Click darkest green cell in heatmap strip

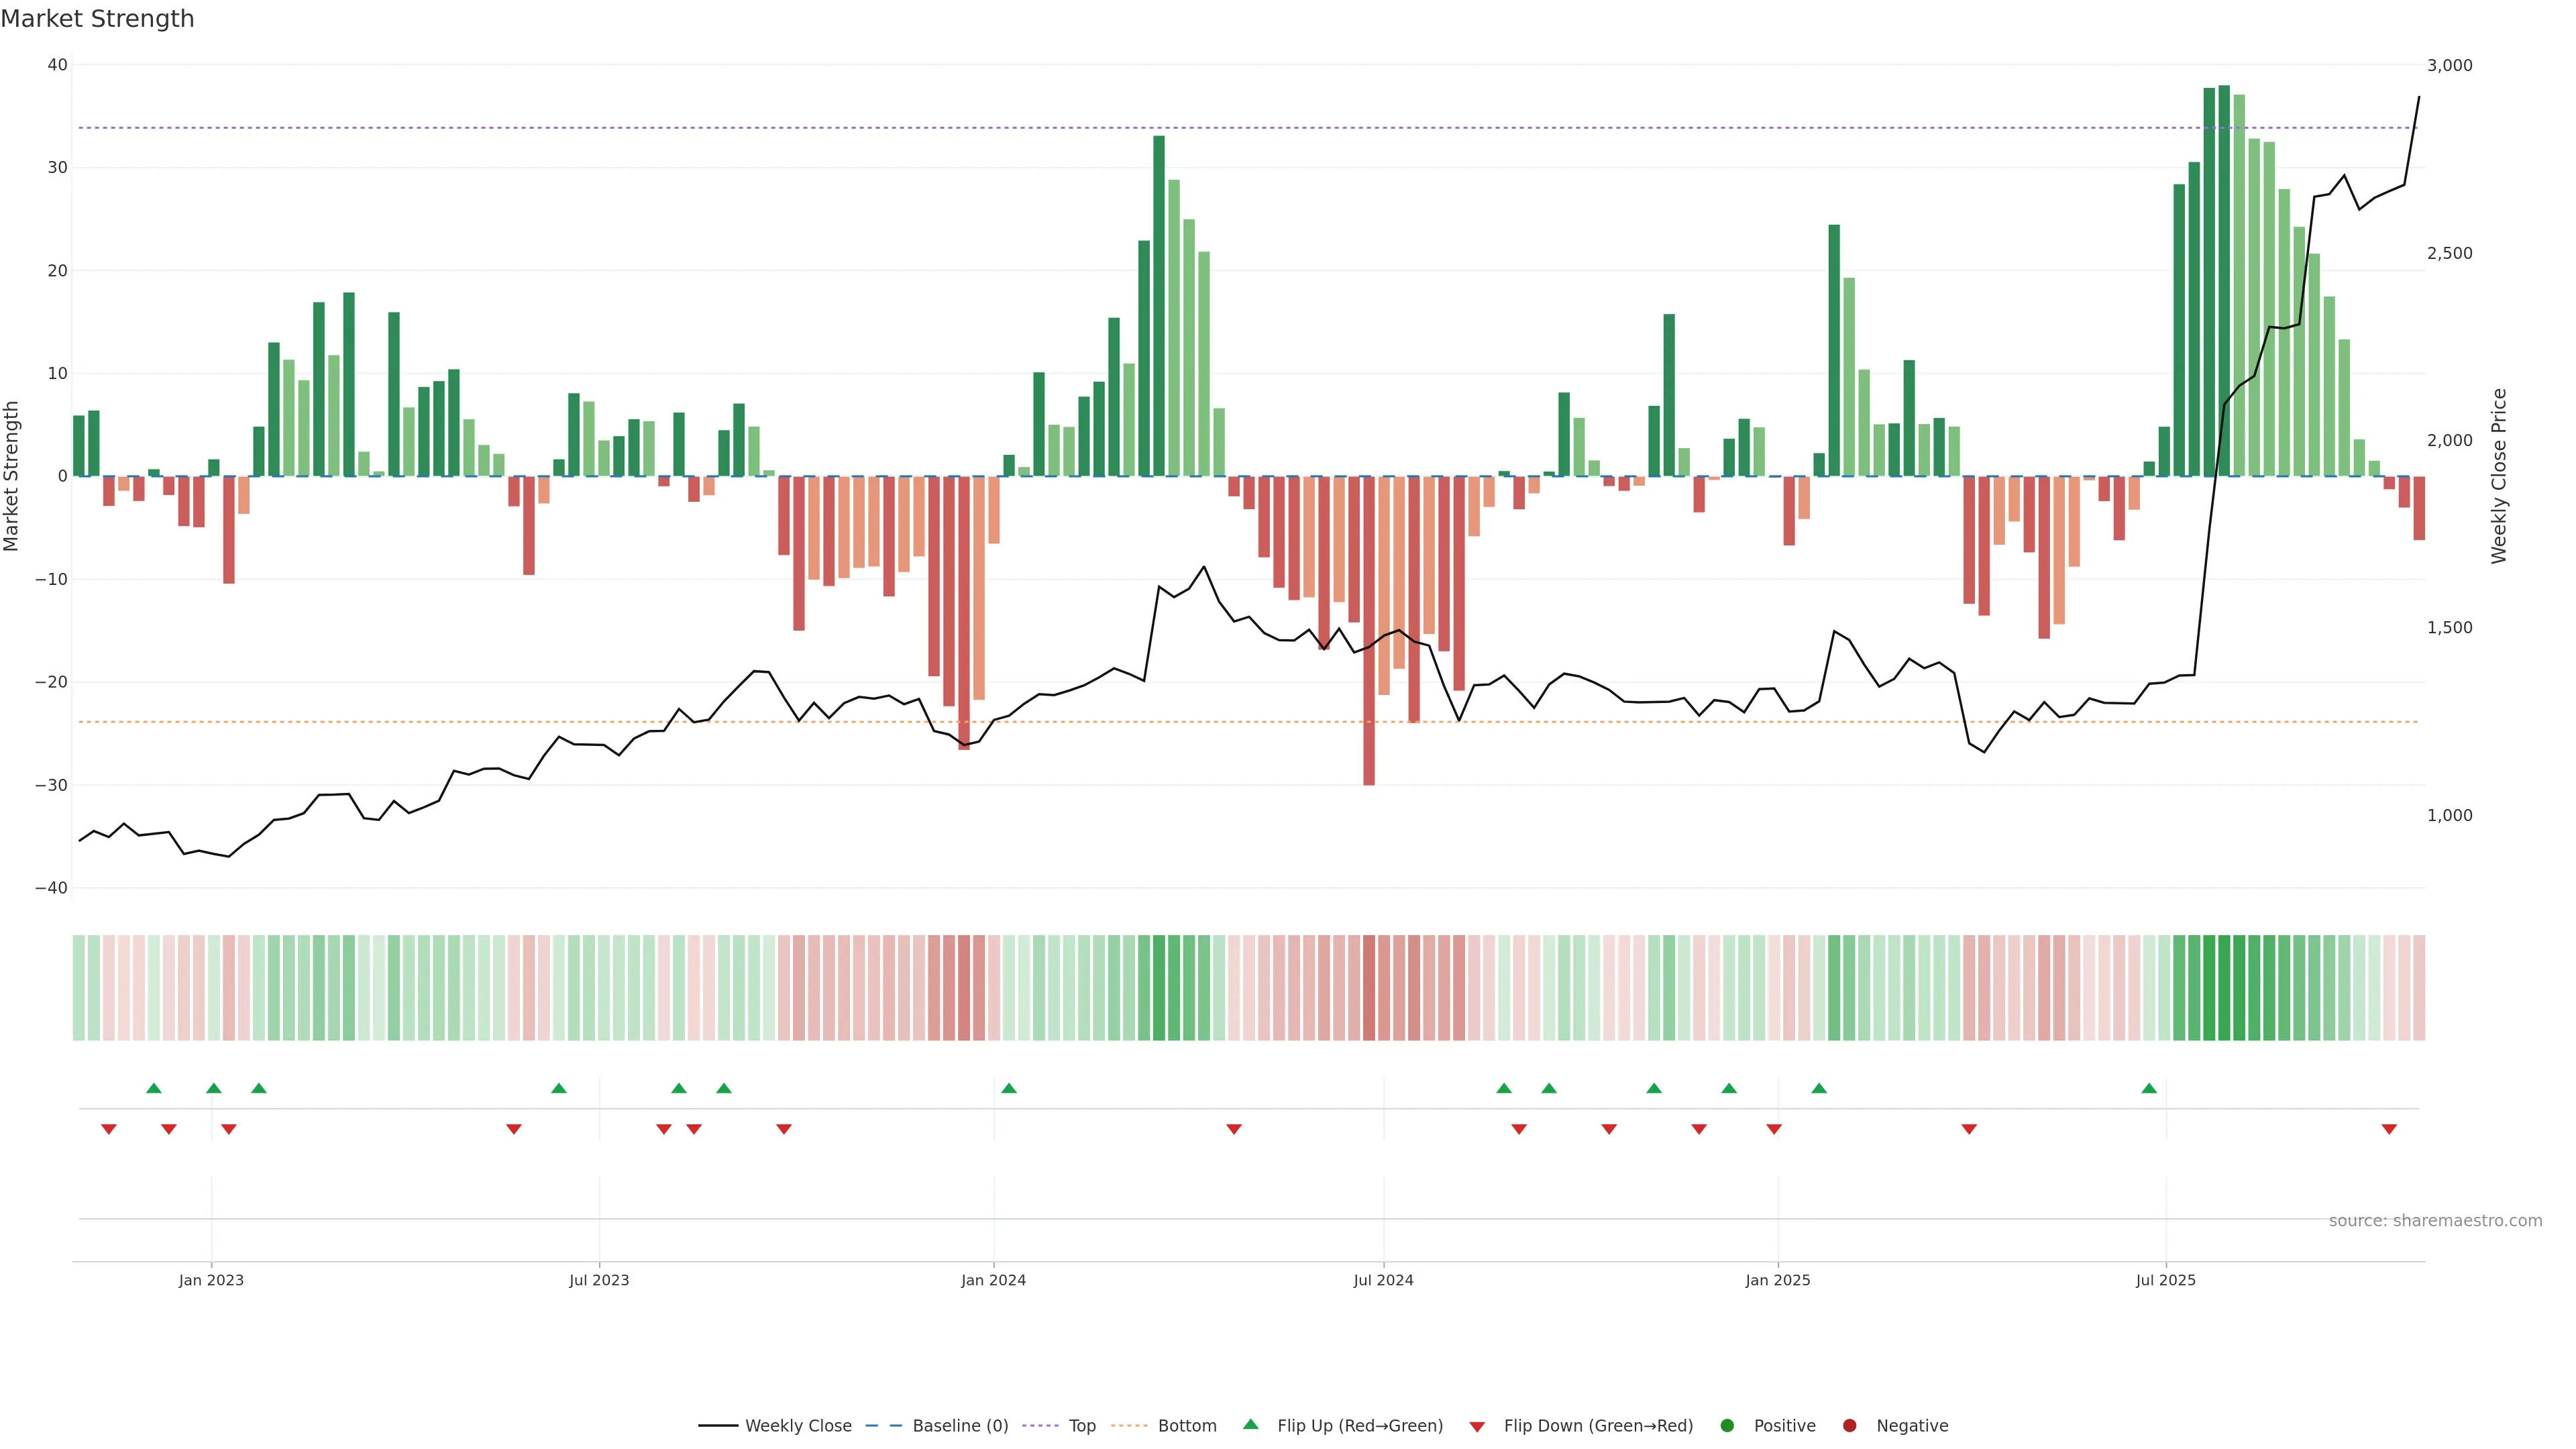coord(2224,988)
